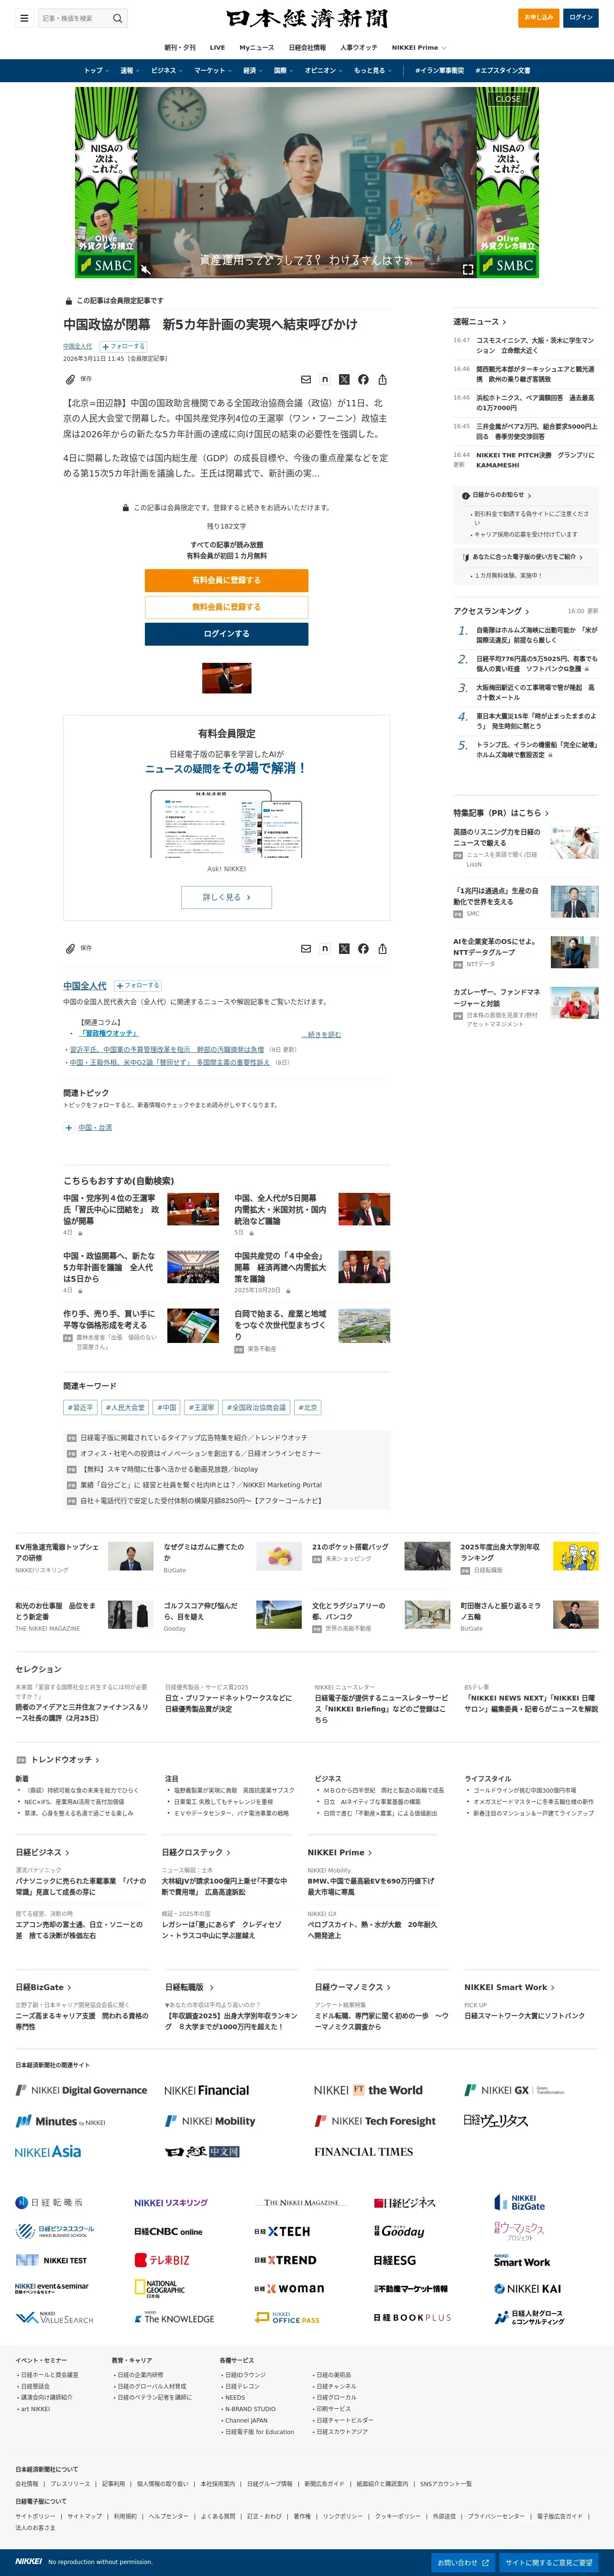Share on X using icon under the headline
The image size is (614, 2576).
click(344, 379)
